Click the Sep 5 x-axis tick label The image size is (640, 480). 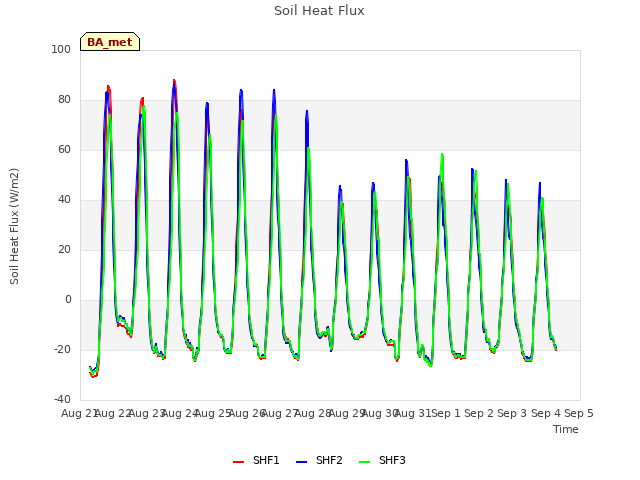point(579,413)
